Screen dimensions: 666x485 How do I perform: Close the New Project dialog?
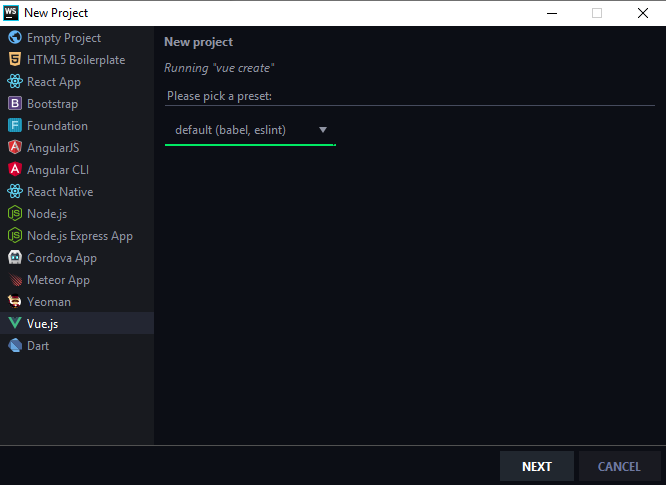coord(643,13)
